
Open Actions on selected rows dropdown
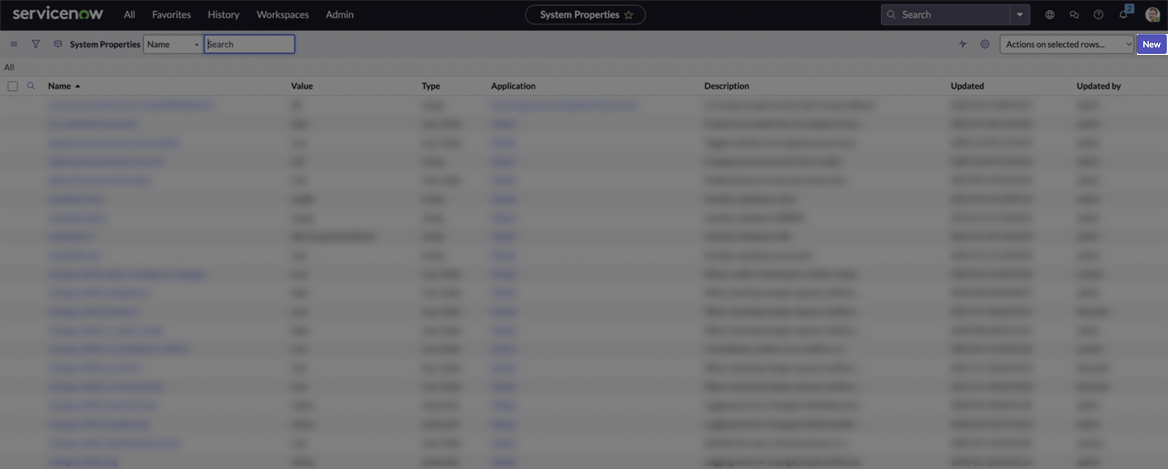(x=1067, y=45)
